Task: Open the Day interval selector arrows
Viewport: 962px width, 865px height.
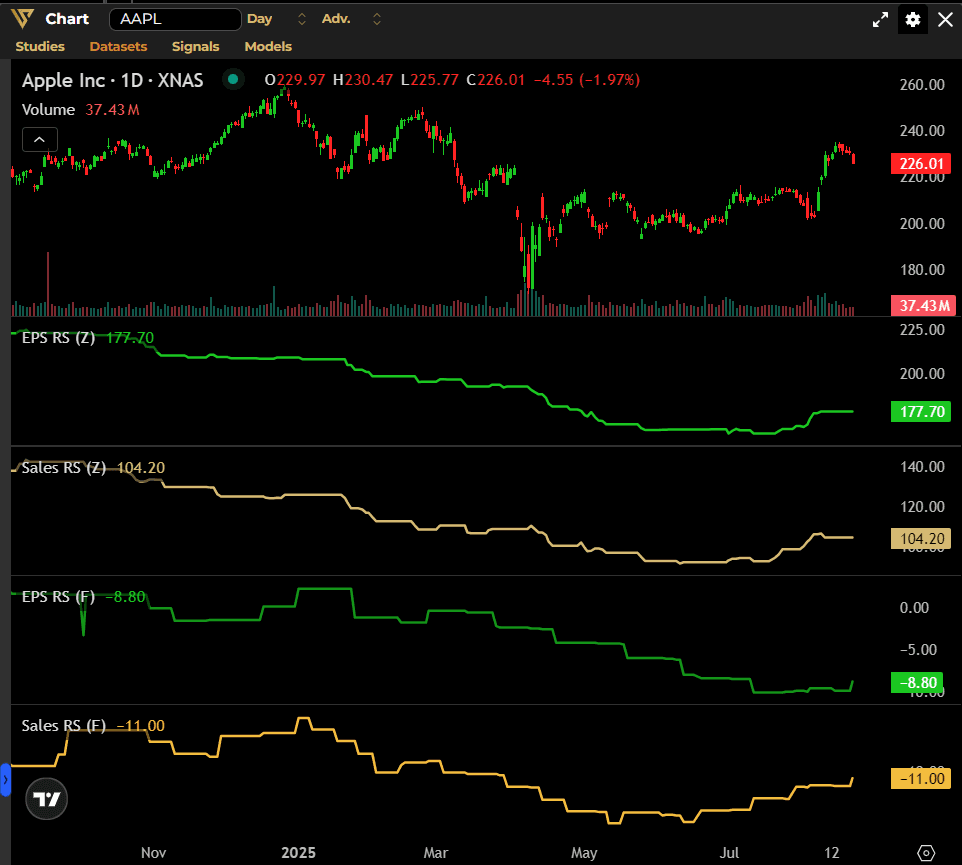Action: pyautogui.click(x=301, y=19)
